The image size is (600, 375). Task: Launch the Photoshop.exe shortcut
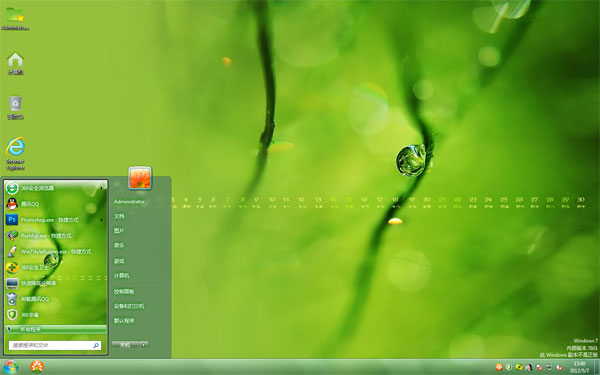55,220
